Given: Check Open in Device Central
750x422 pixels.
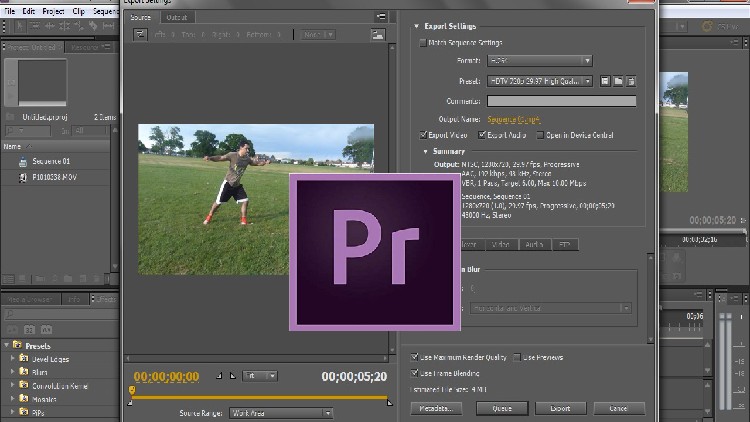Looking at the screenshot, I should click(x=540, y=135).
